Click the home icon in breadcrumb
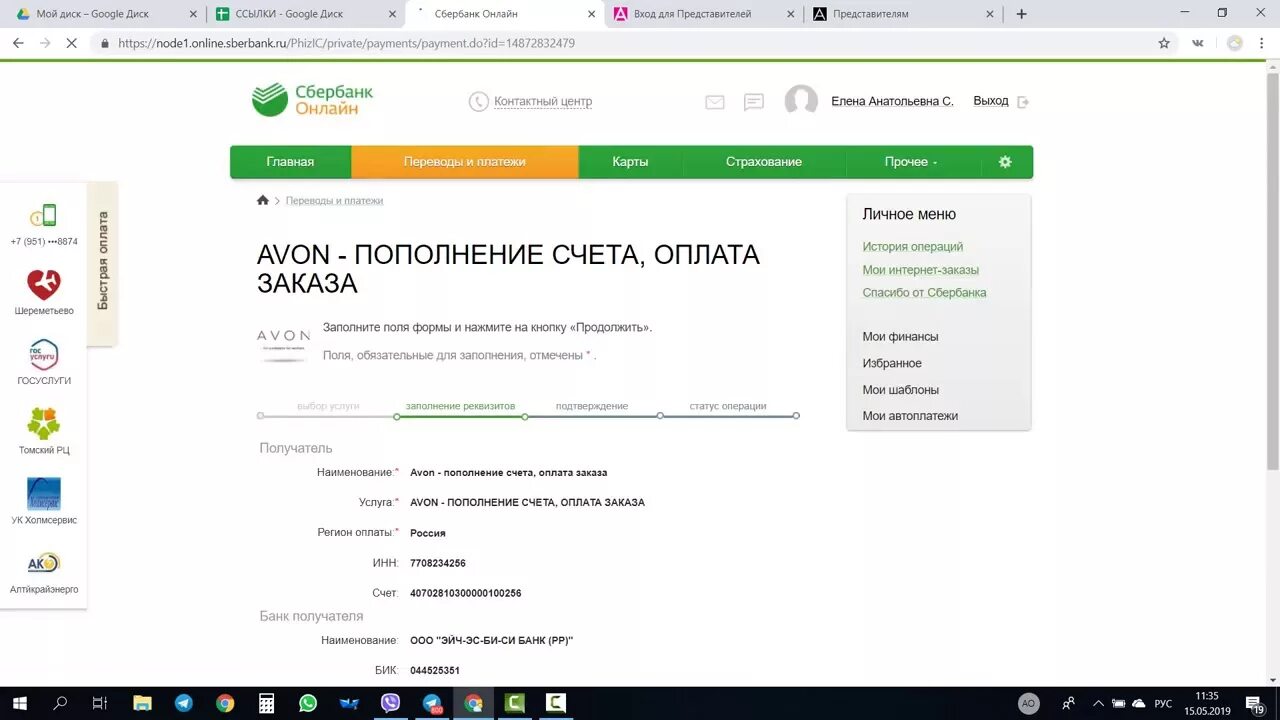Screen dimensions: 1280x720 point(263,200)
